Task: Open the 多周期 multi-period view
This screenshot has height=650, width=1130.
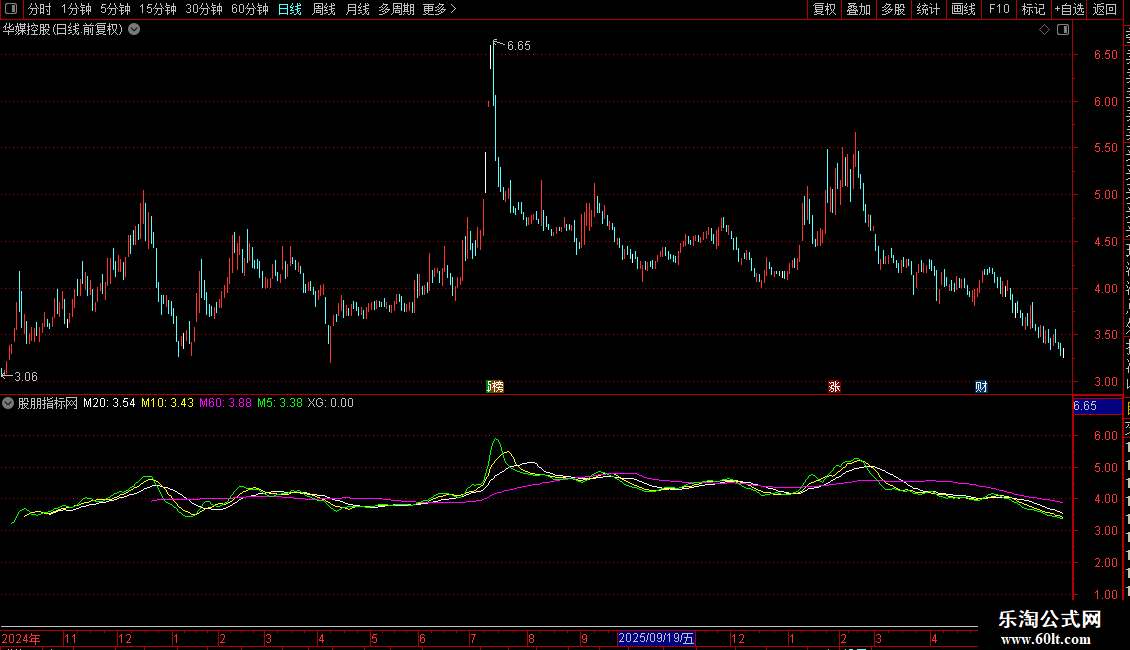Action: coord(396,9)
